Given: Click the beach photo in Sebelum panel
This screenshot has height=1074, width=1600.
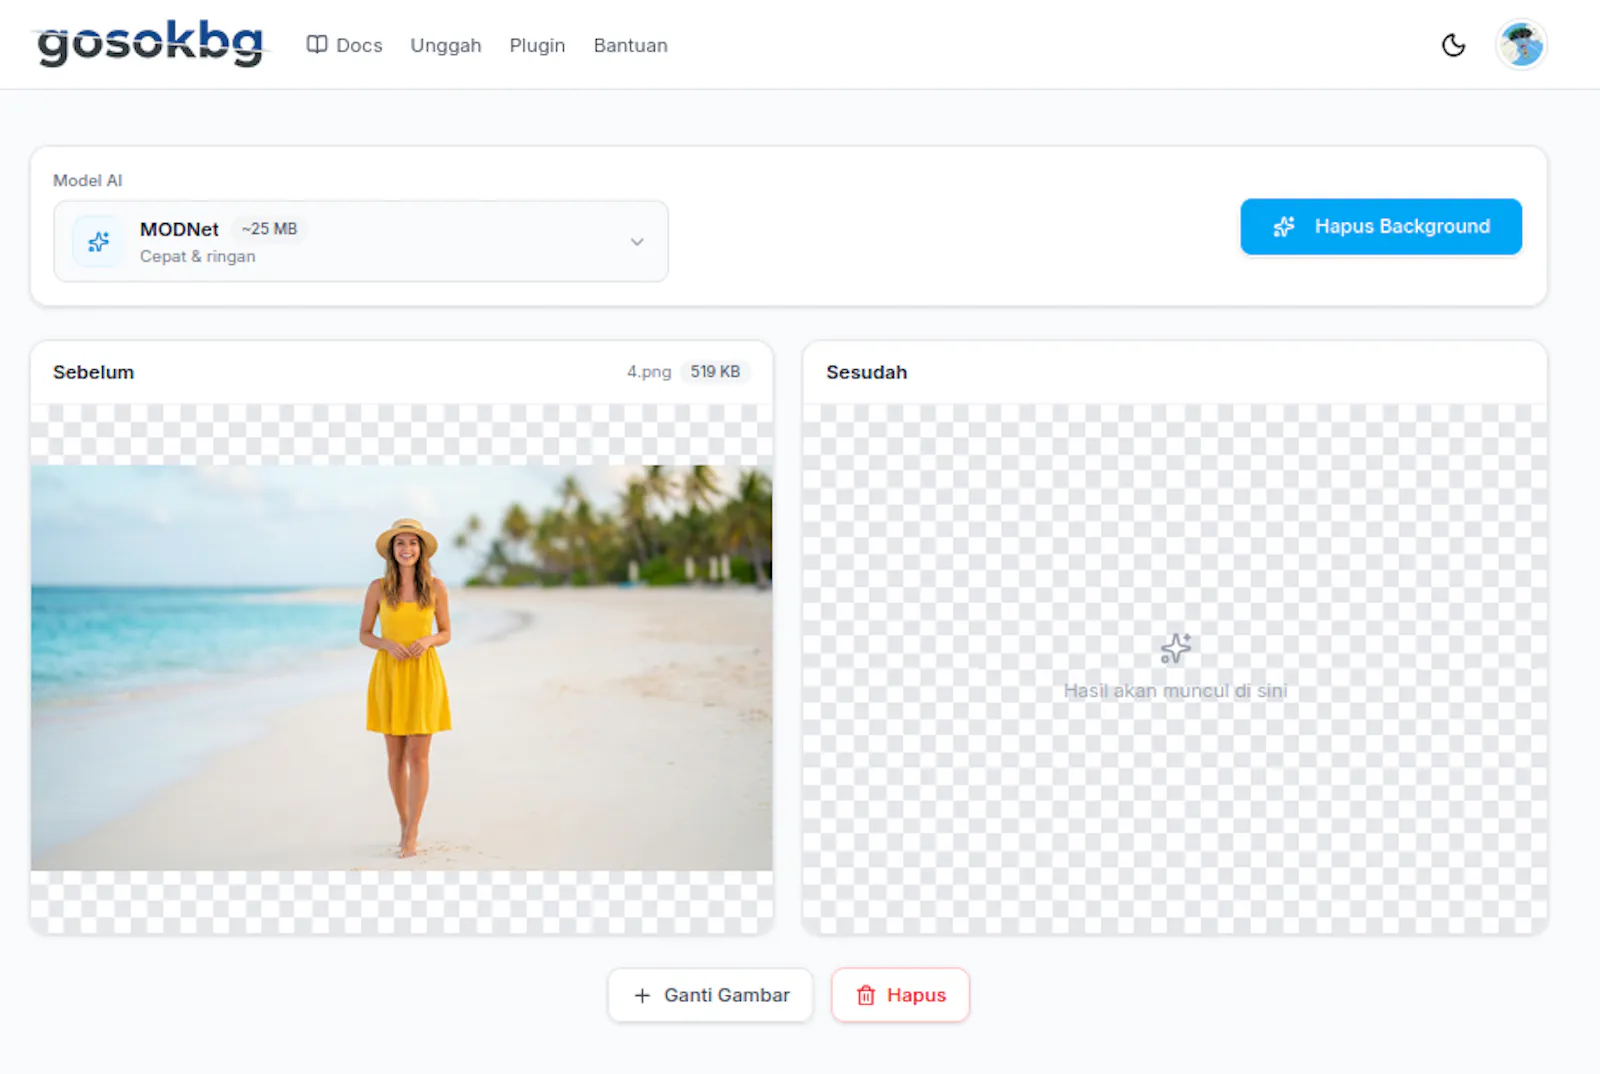Looking at the screenshot, I should 401,667.
